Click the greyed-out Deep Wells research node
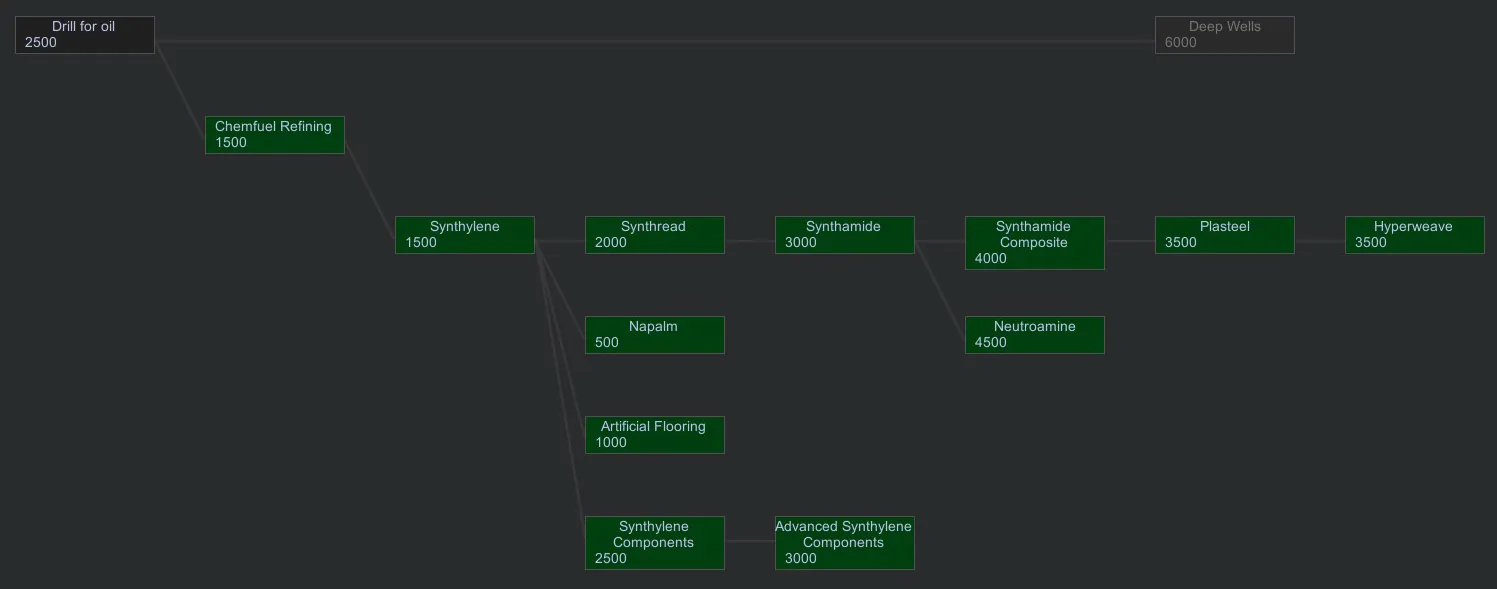The height and width of the screenshot is (589, 1497). point(1224,35)
